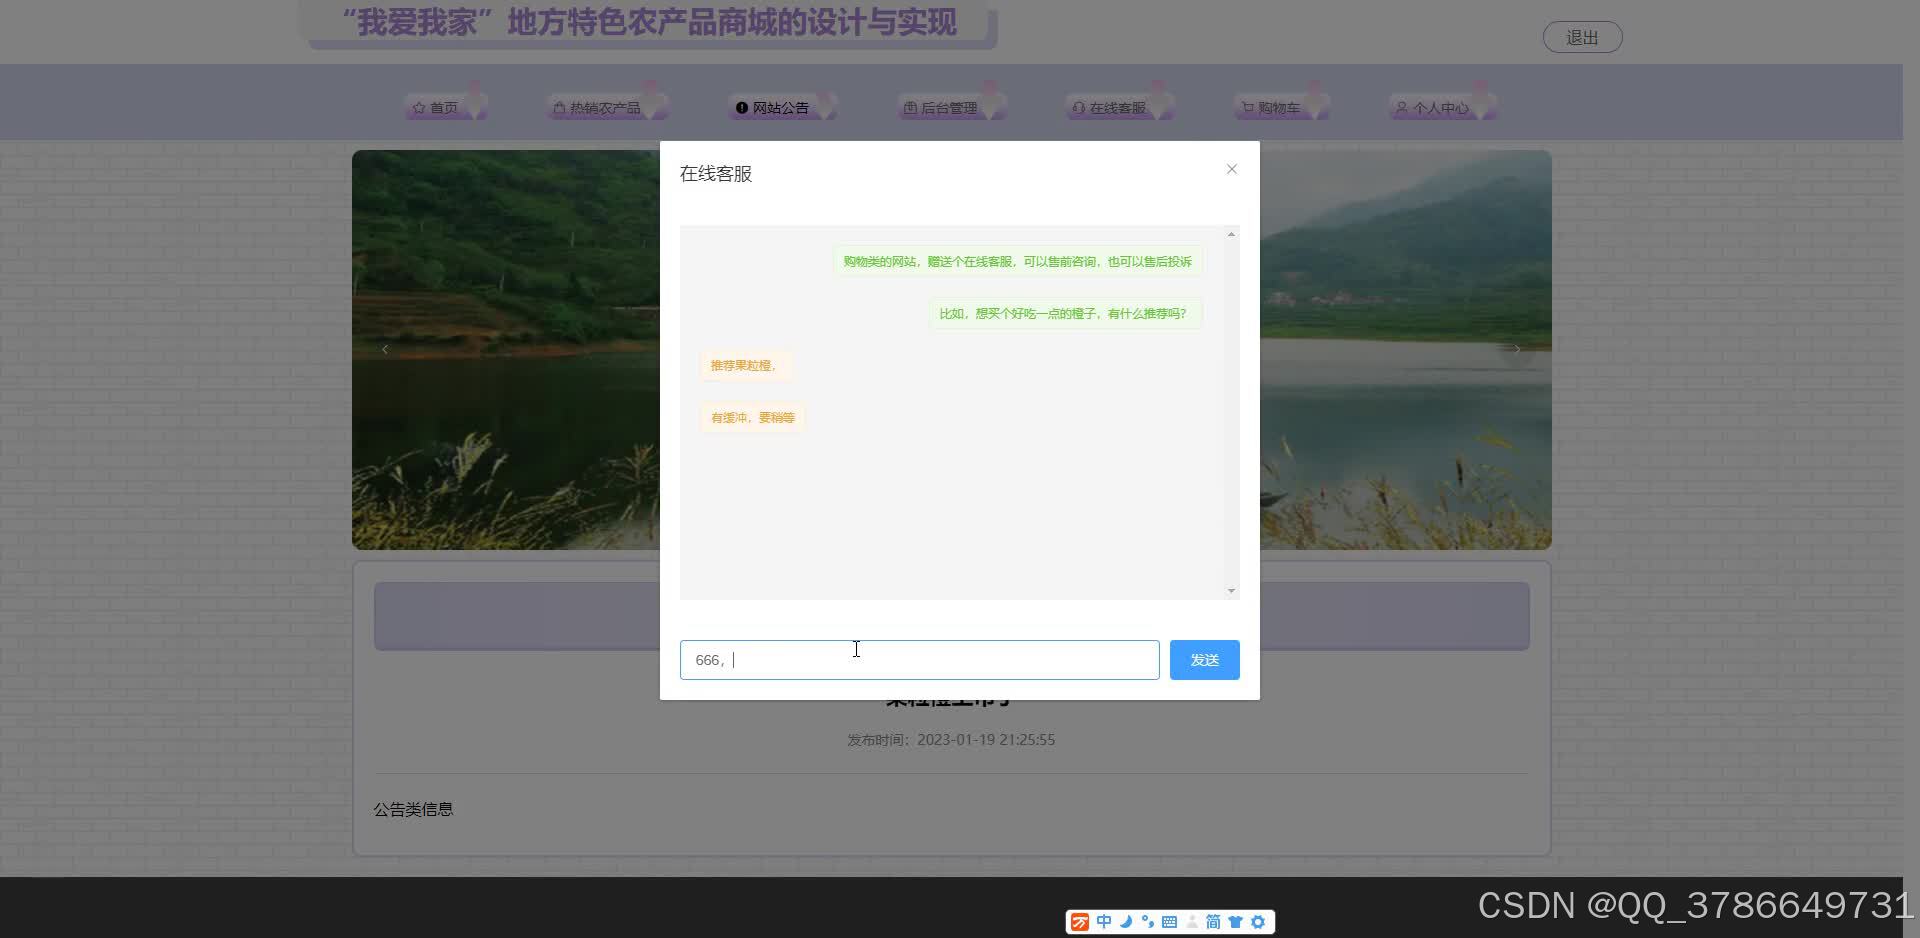The width and height of the screenshot is (1920, 938).
Task: Click the shop icon beside 热销农产品
Action: [x=558, y=107]
